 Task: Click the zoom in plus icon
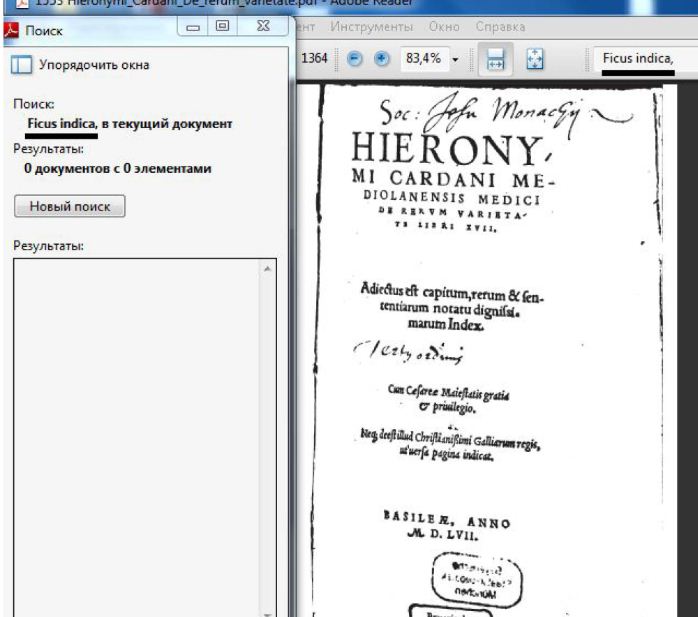coord(379,60)
